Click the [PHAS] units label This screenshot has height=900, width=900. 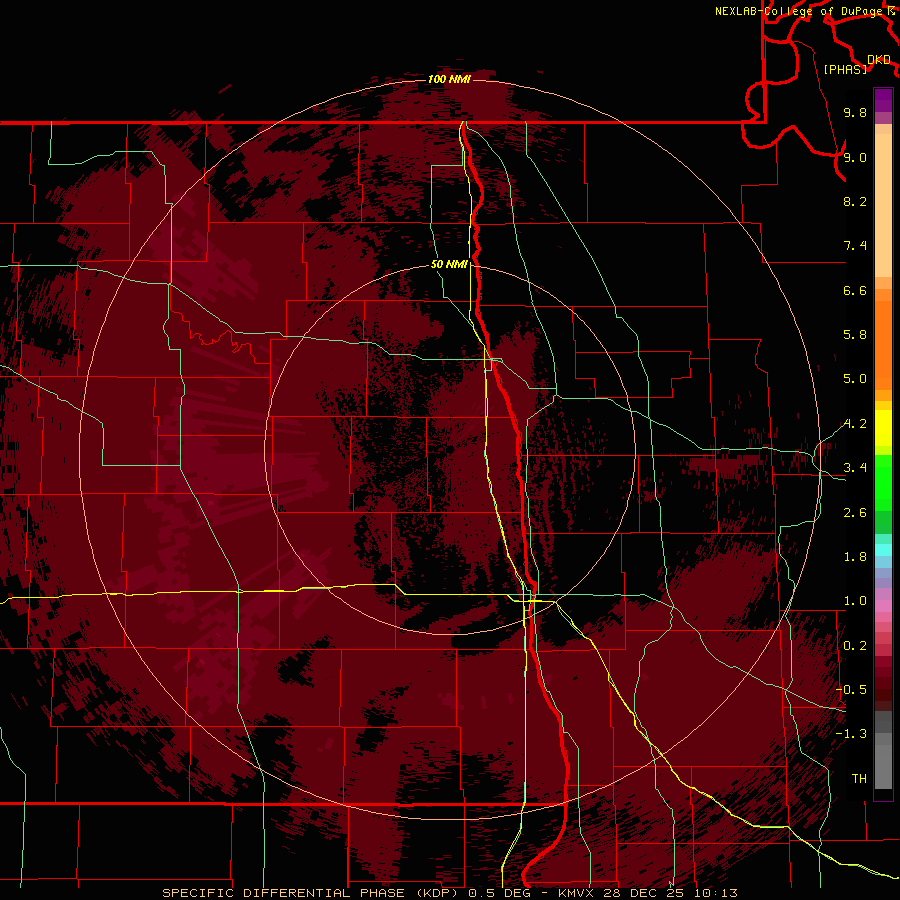coord(845,69)
